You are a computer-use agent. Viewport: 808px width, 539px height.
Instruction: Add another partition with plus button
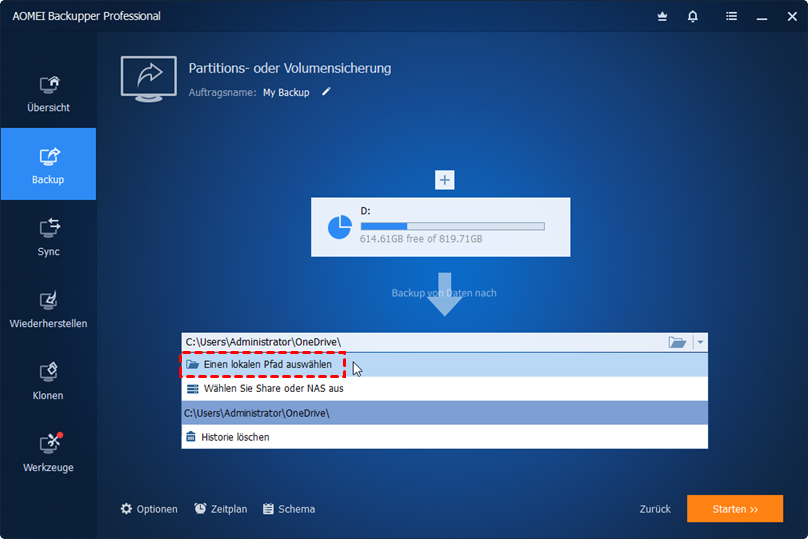click(445, 180)
